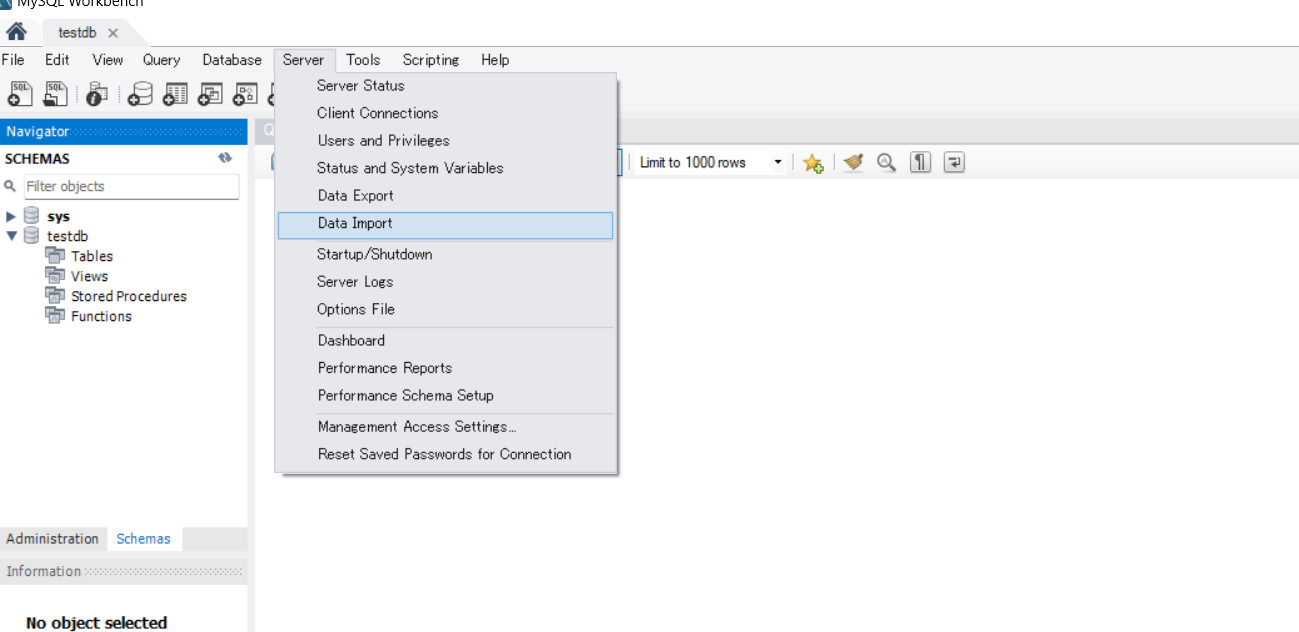Create a new schema toolbar icon
The image size is (1299, 632).
pos(141,94)
